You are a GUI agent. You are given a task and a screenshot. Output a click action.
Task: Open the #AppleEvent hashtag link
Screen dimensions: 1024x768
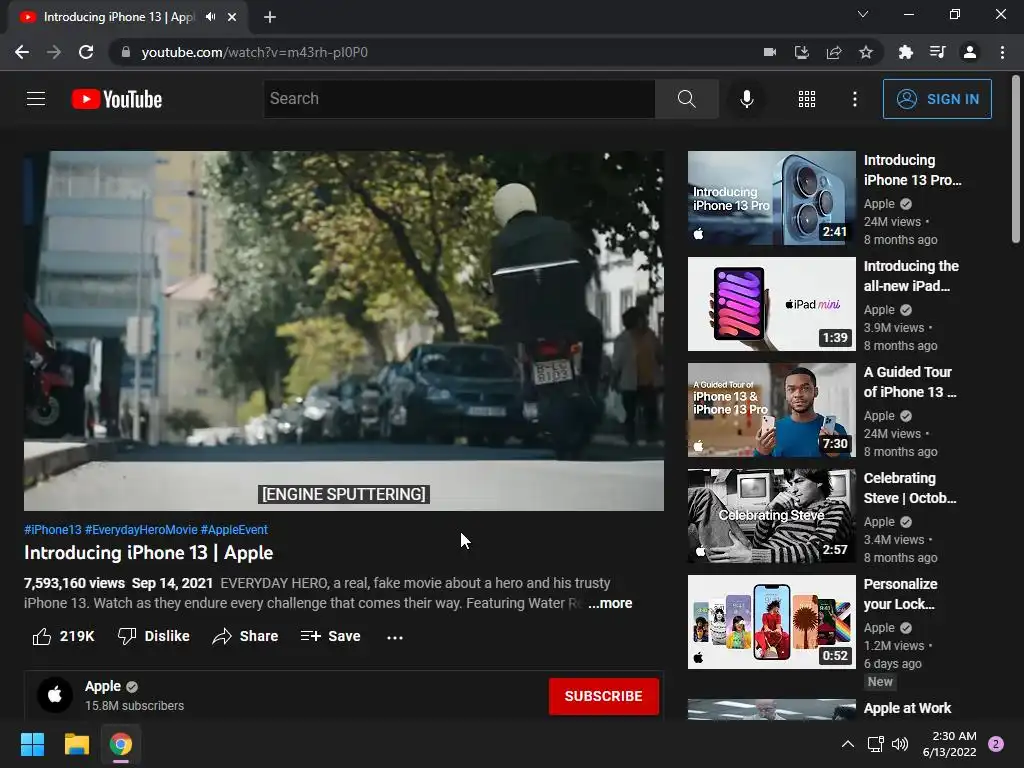click(234, 530)
